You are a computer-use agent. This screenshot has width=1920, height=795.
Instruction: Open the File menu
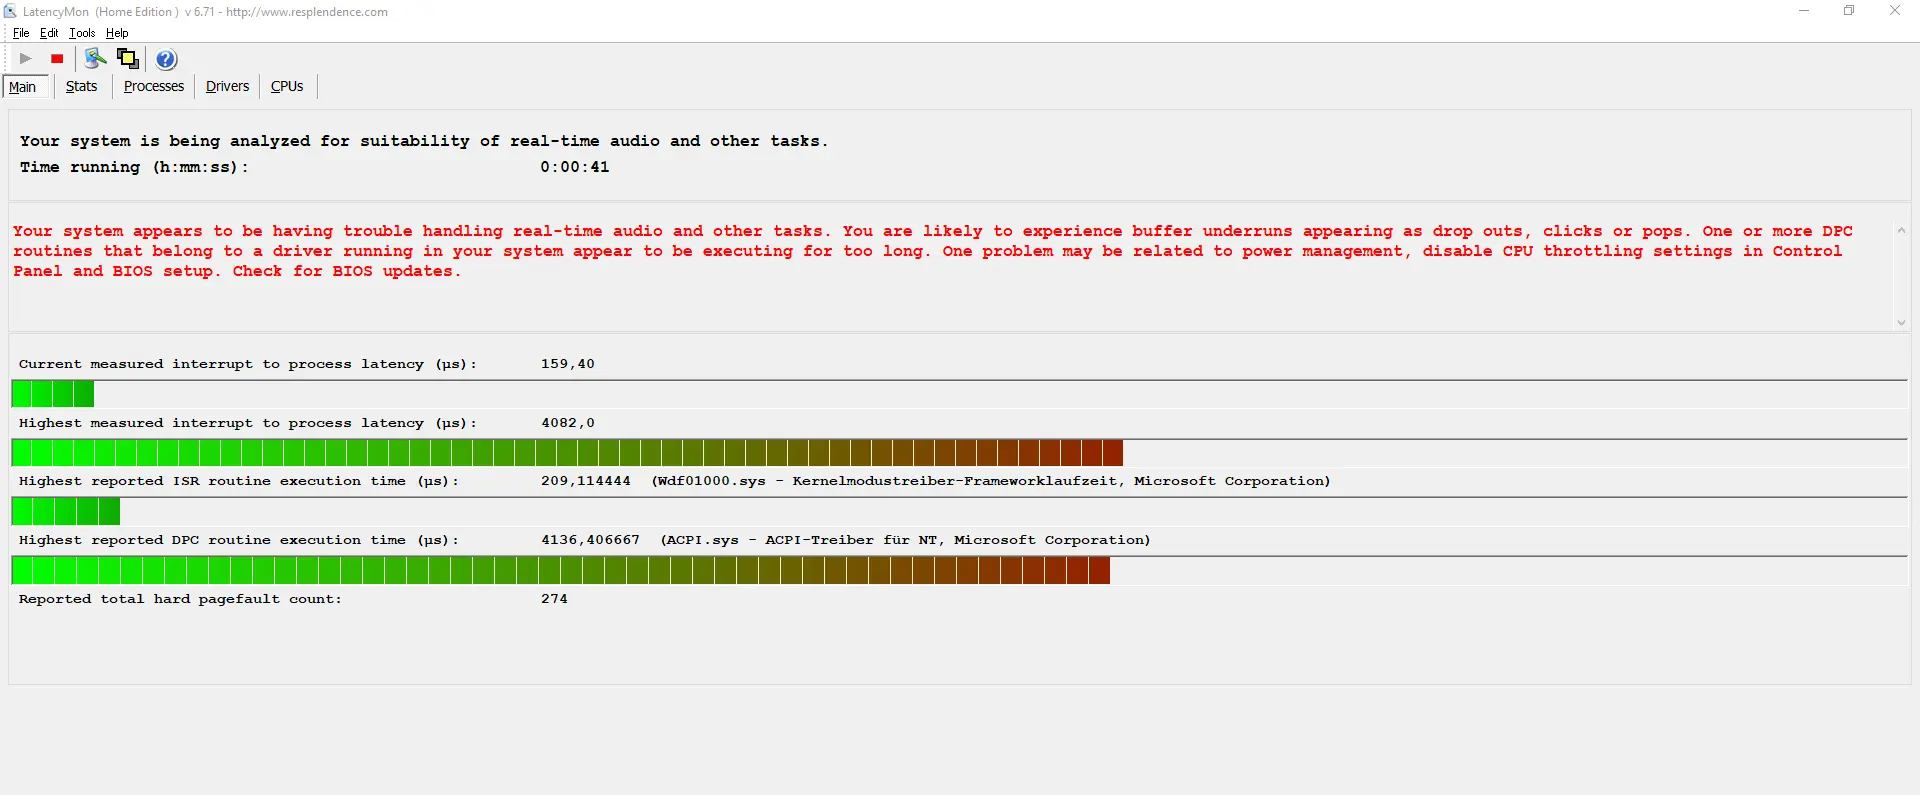coord(21,33)
